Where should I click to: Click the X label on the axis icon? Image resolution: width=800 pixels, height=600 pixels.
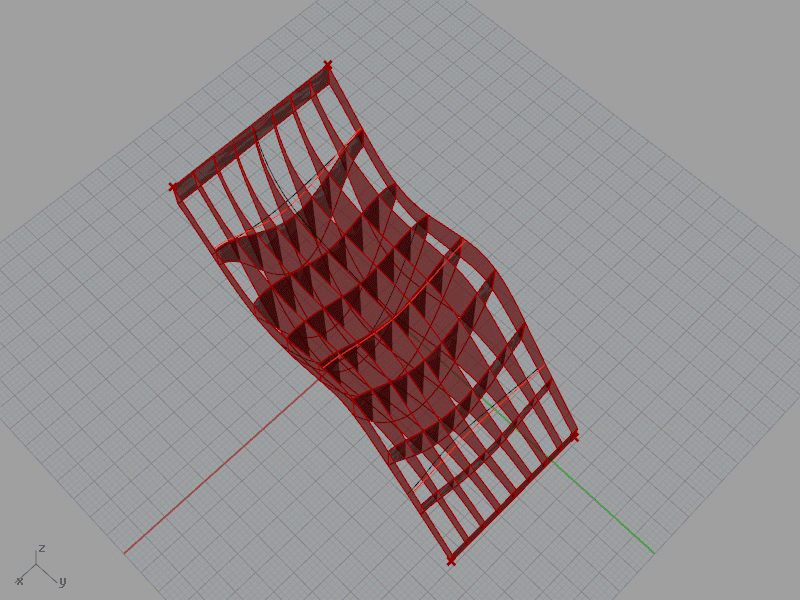coord(19,581)
